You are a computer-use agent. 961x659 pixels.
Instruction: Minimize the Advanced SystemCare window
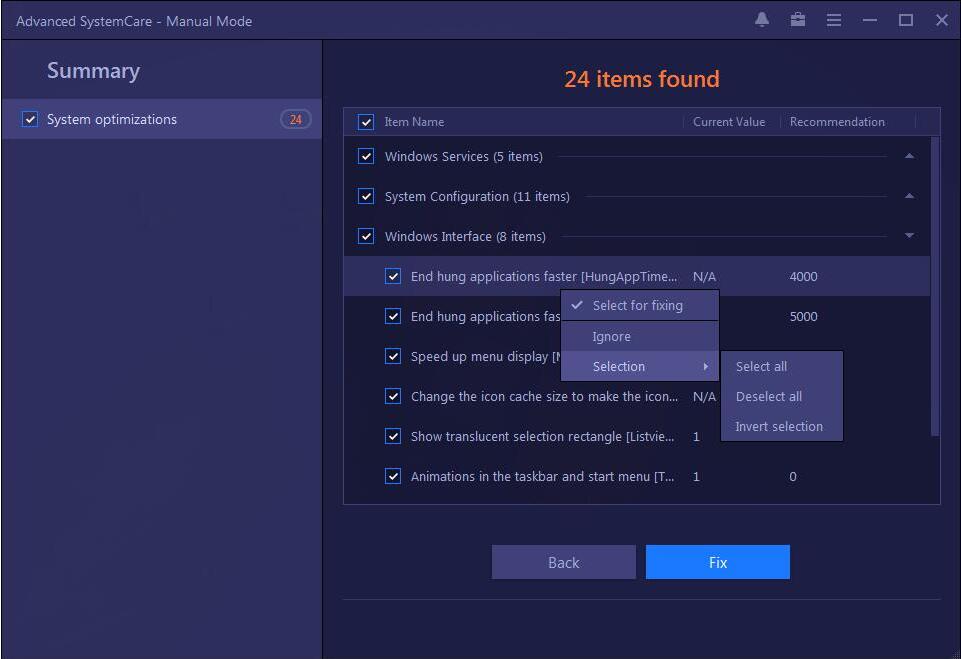tap(870, 20)
